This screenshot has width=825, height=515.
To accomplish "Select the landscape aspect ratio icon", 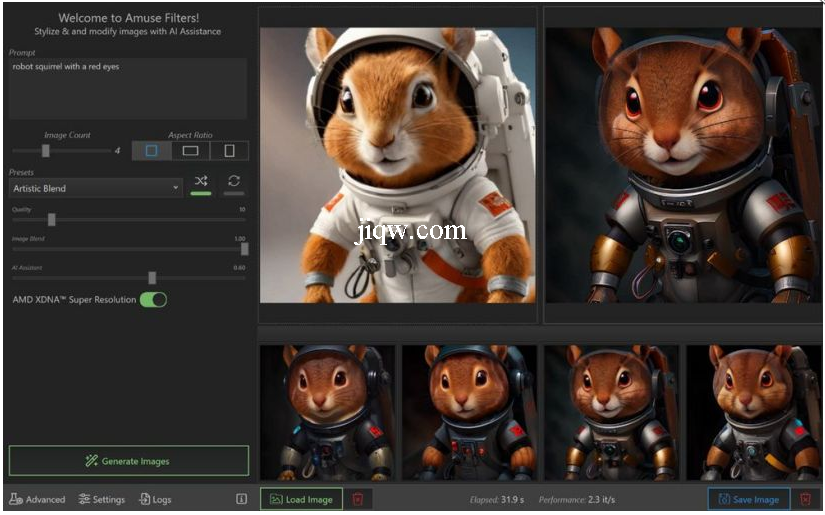I will (190, 151).
